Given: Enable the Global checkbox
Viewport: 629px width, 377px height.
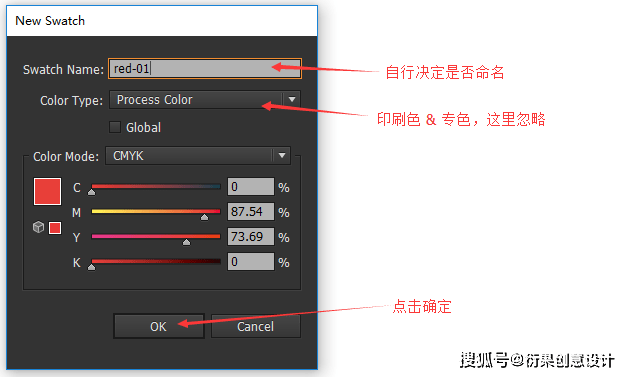Looking at the screenshot, I should [115, 127].
